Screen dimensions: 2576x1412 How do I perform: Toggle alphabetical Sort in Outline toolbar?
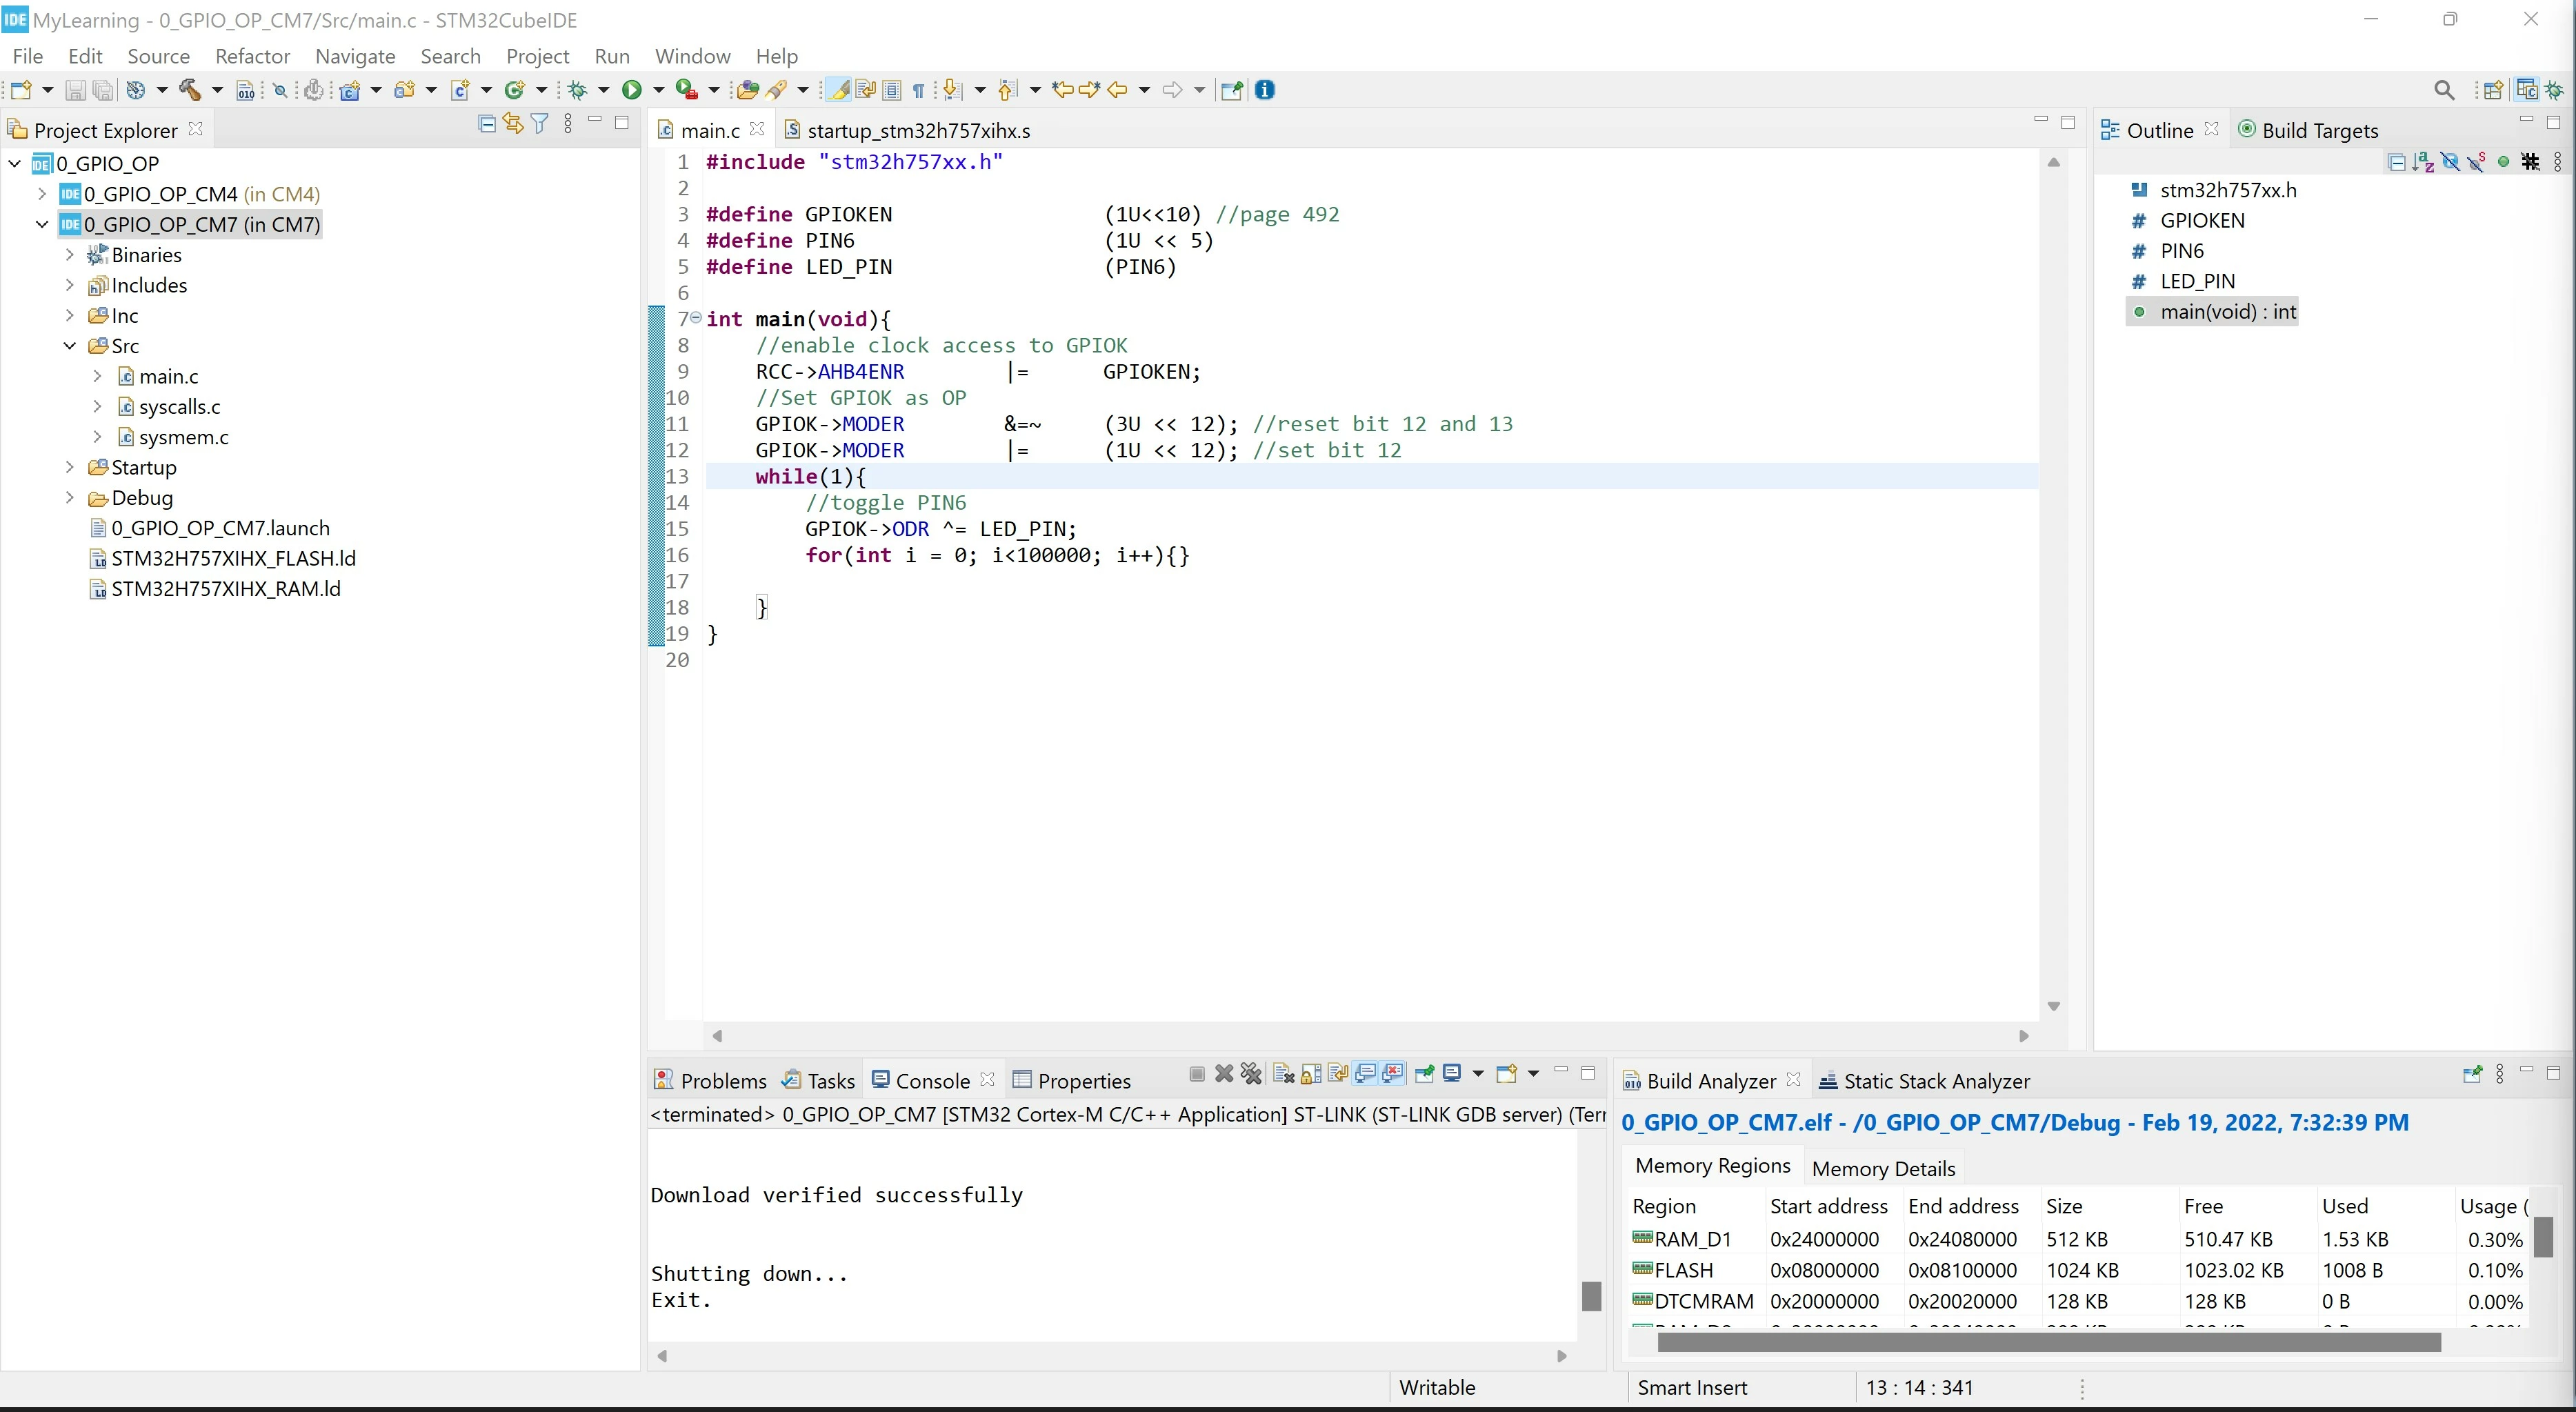(x=2423, y=162)
